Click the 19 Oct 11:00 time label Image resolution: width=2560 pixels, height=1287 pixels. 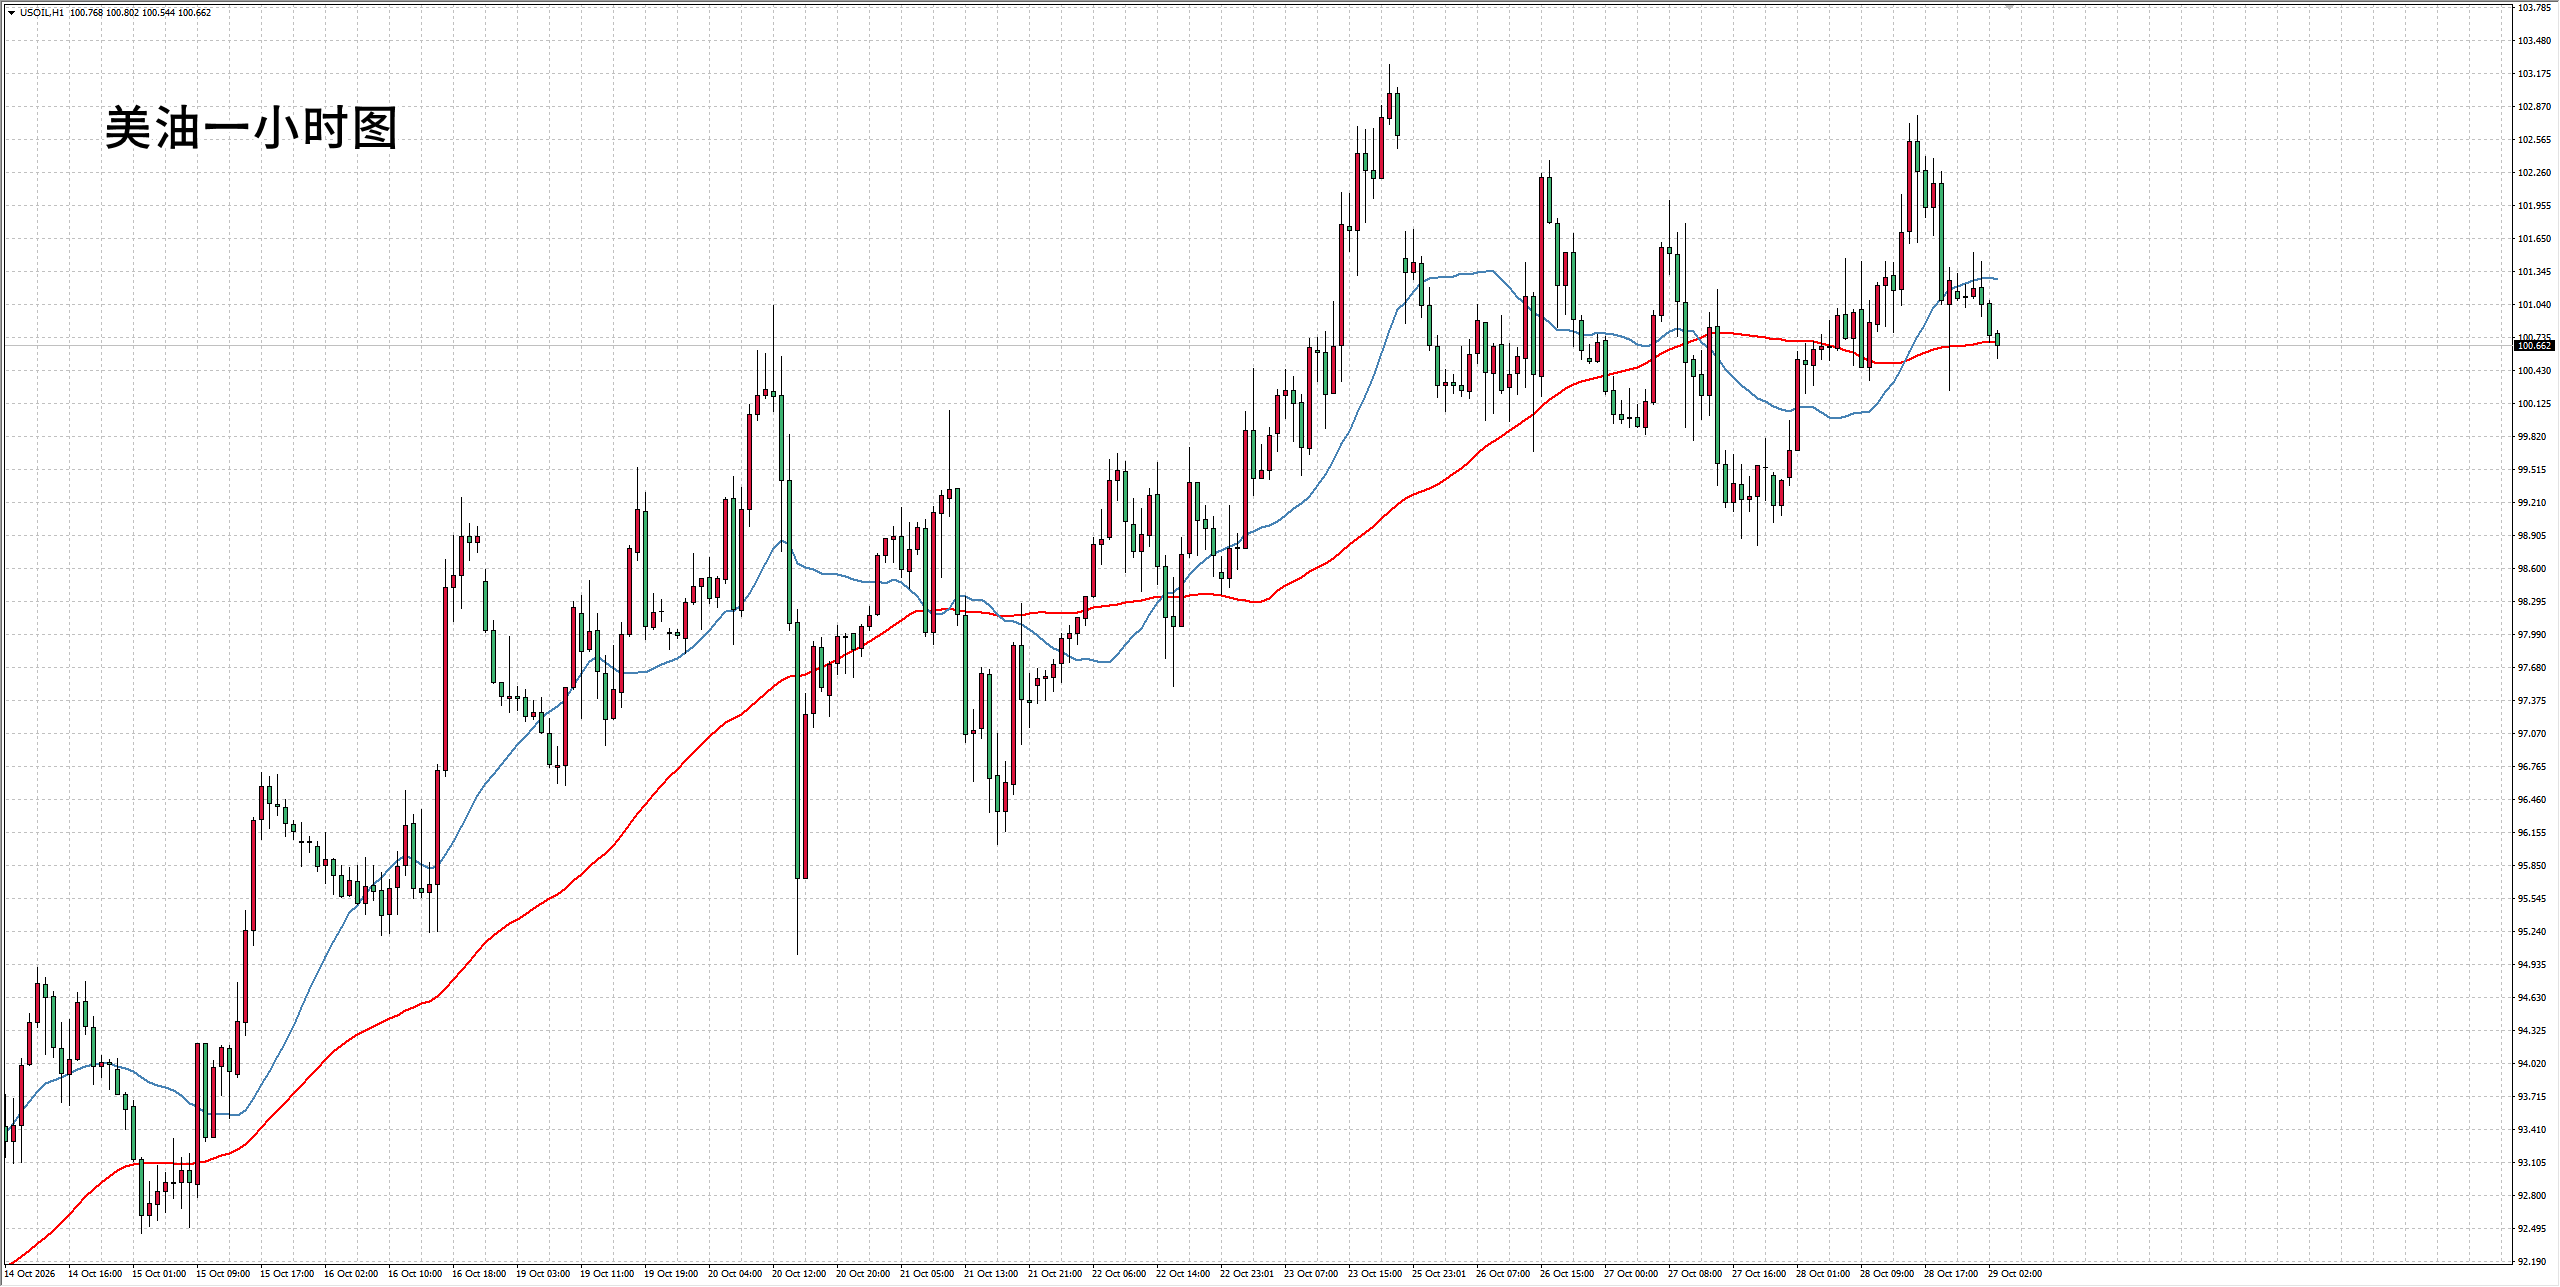[607, 1274]
